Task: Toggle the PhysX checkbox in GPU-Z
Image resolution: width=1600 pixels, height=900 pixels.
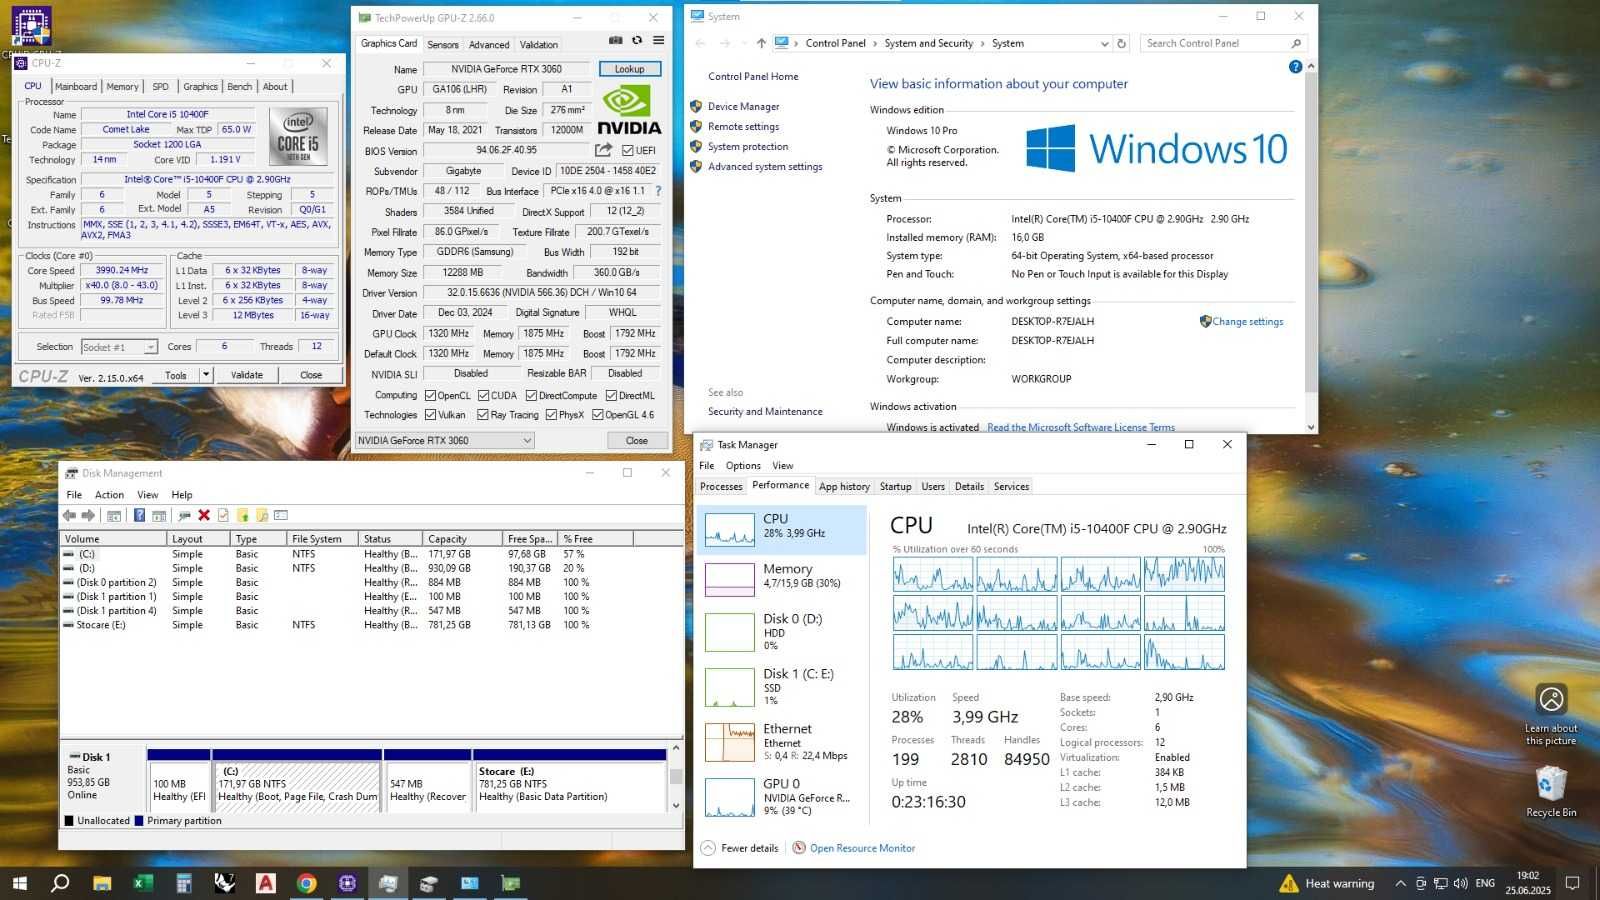Action: pyautogui.click(x=551, y=415)
